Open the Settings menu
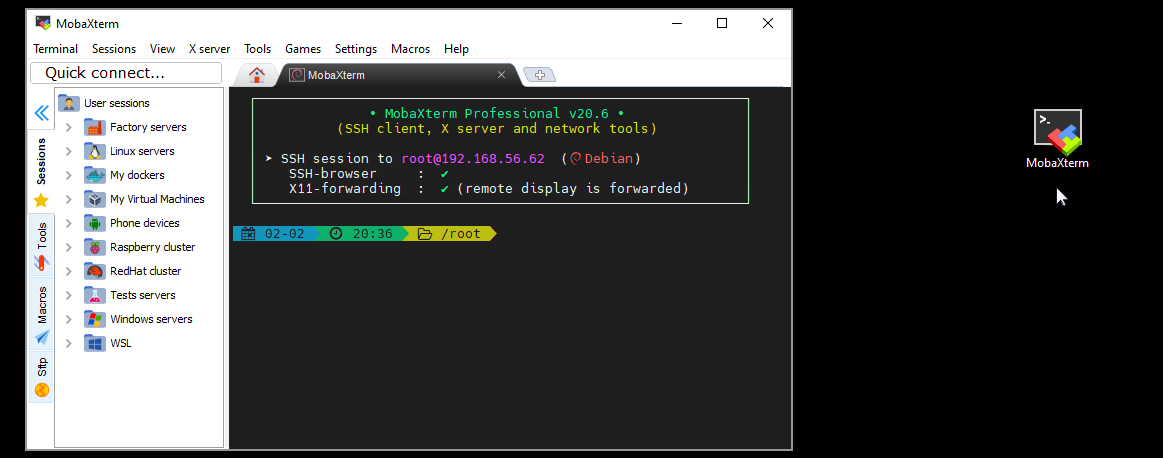The image size is (1163, 458). click(x=356, y=49)
